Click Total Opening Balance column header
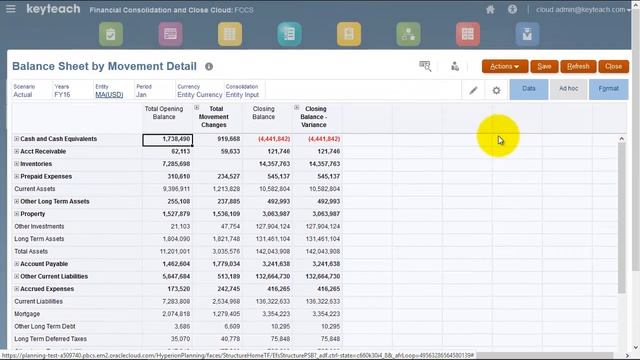This screenshot has height=360, width=640. 164,113
